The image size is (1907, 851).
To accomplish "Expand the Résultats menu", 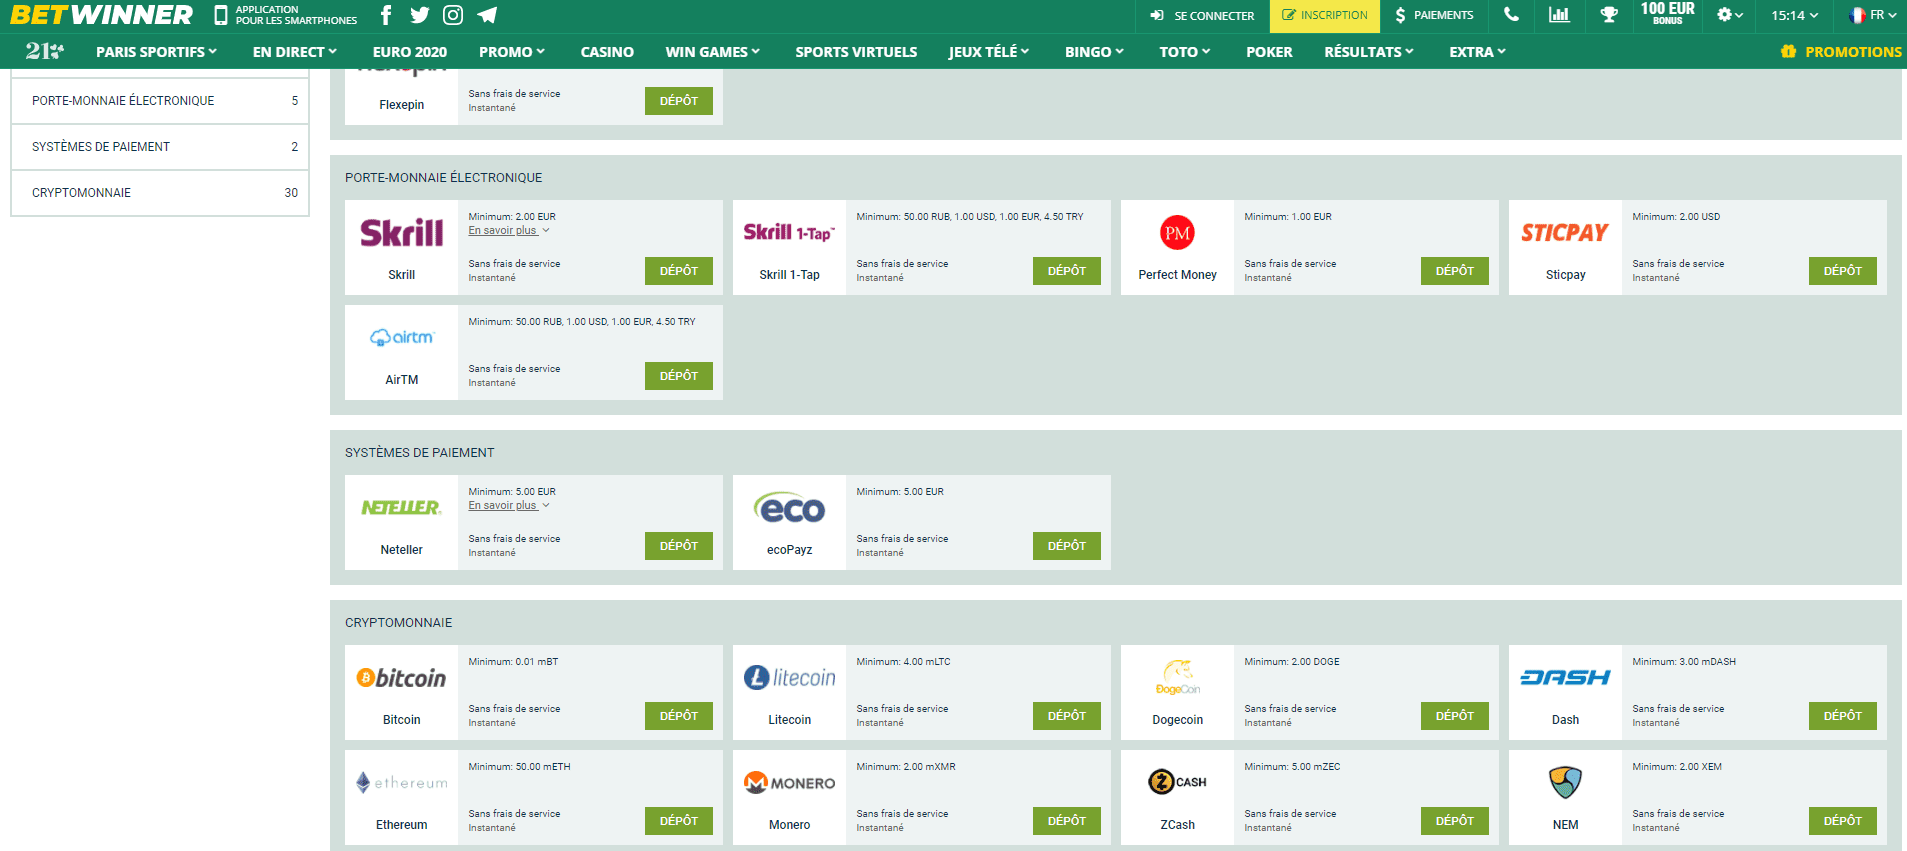I will pos(1369,52).
